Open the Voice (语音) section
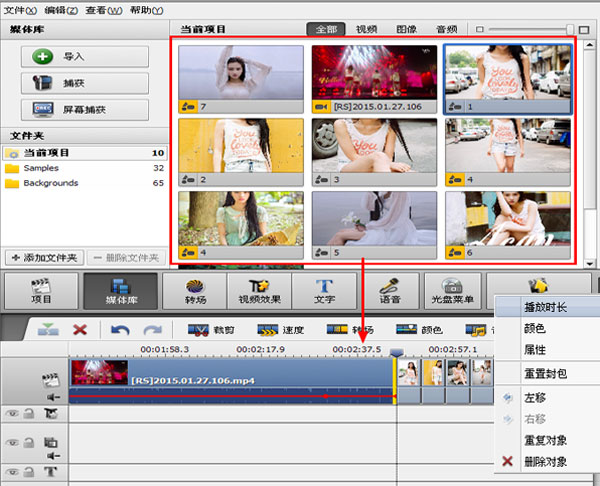 pyautogui.click(x=390, y=291)
